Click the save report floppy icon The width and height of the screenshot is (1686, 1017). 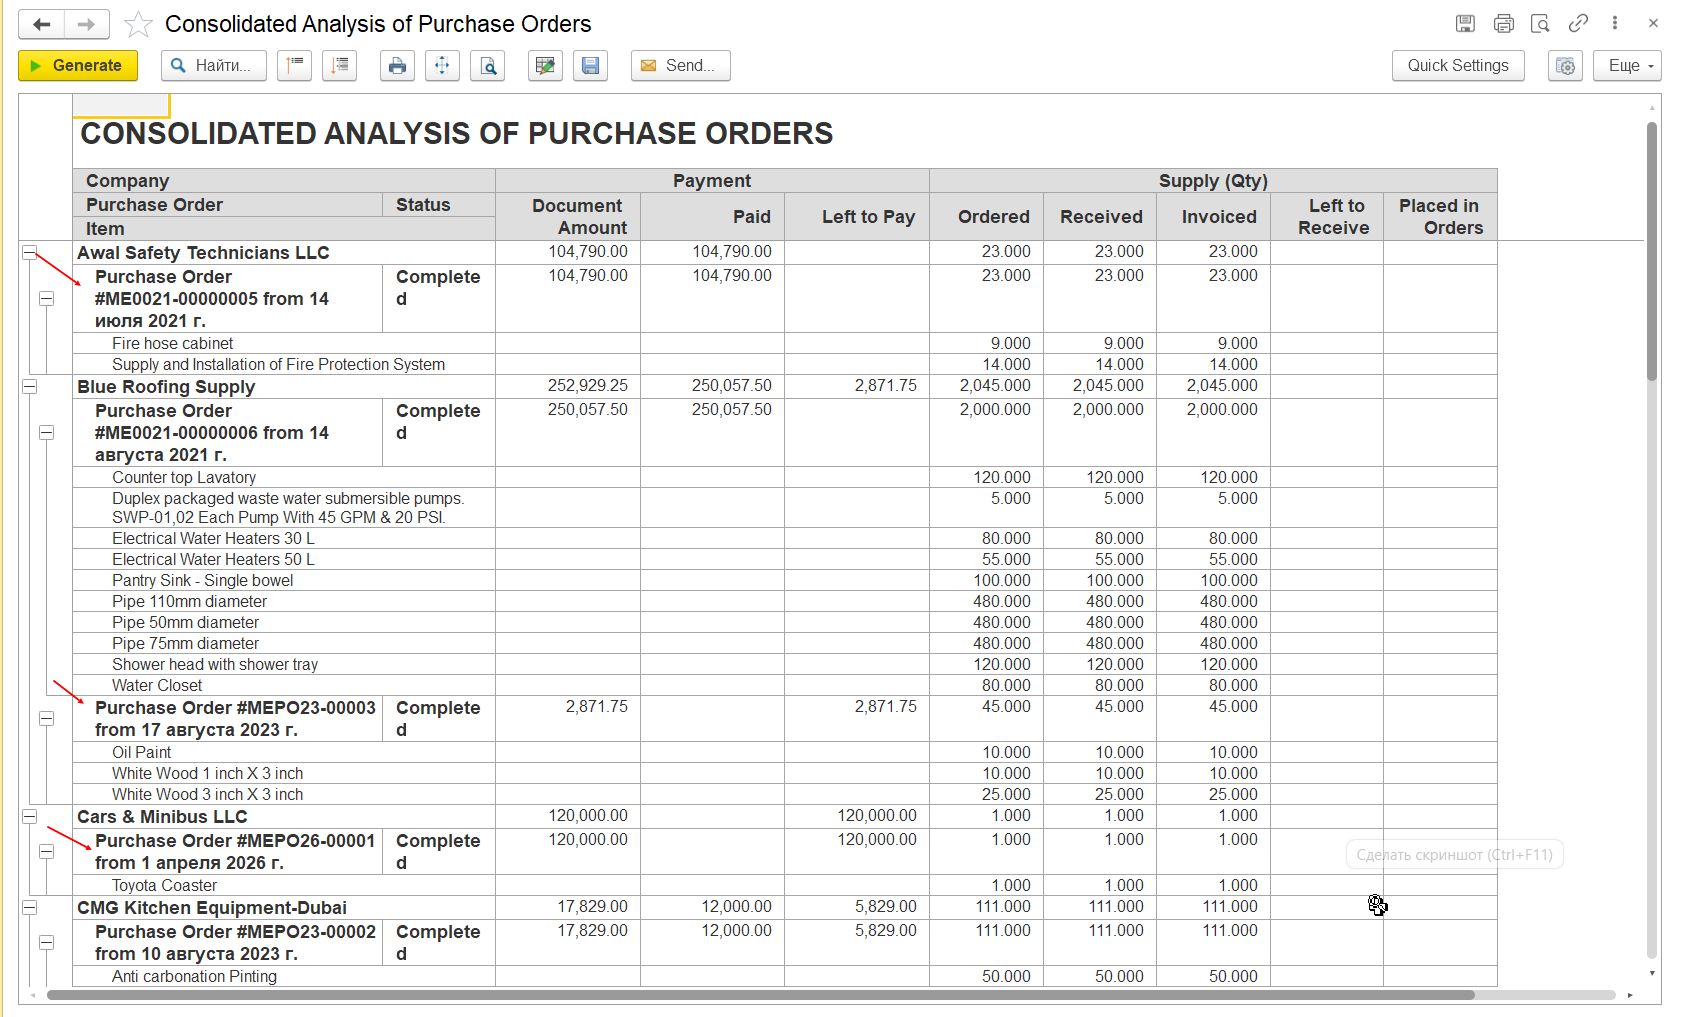coord(590,66)
